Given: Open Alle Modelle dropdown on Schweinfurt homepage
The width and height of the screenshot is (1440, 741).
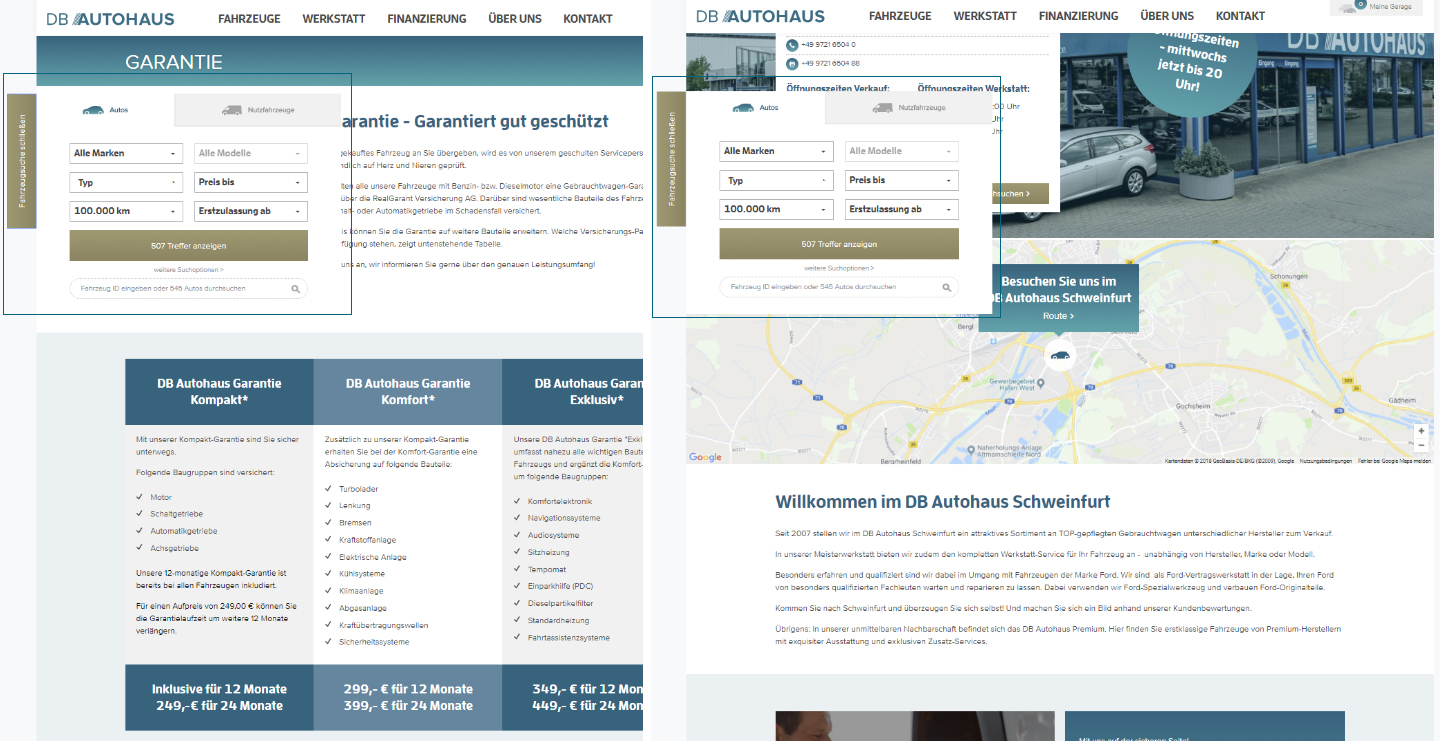Looking at the screenshot, I should click(x=902, y=151).
